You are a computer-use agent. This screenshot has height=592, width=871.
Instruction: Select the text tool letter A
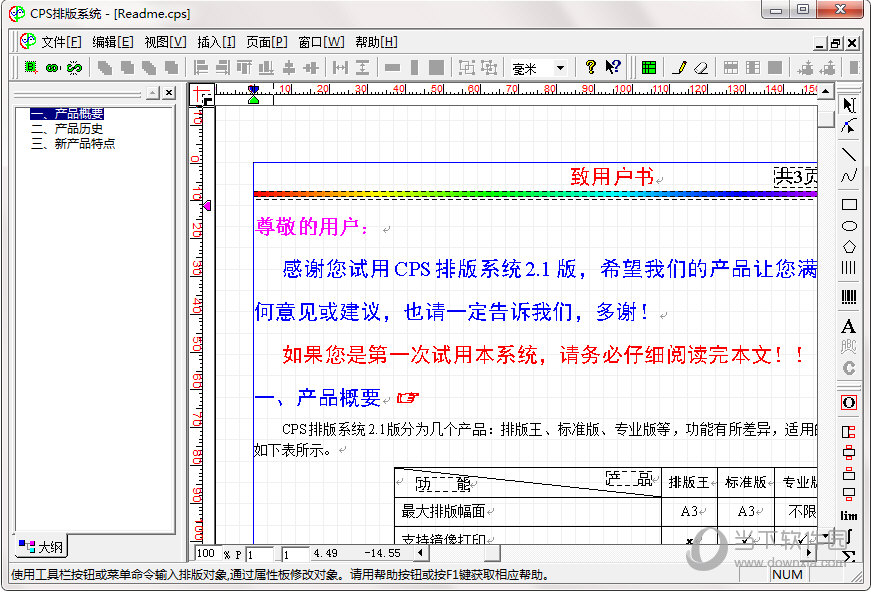pos(849,326)
